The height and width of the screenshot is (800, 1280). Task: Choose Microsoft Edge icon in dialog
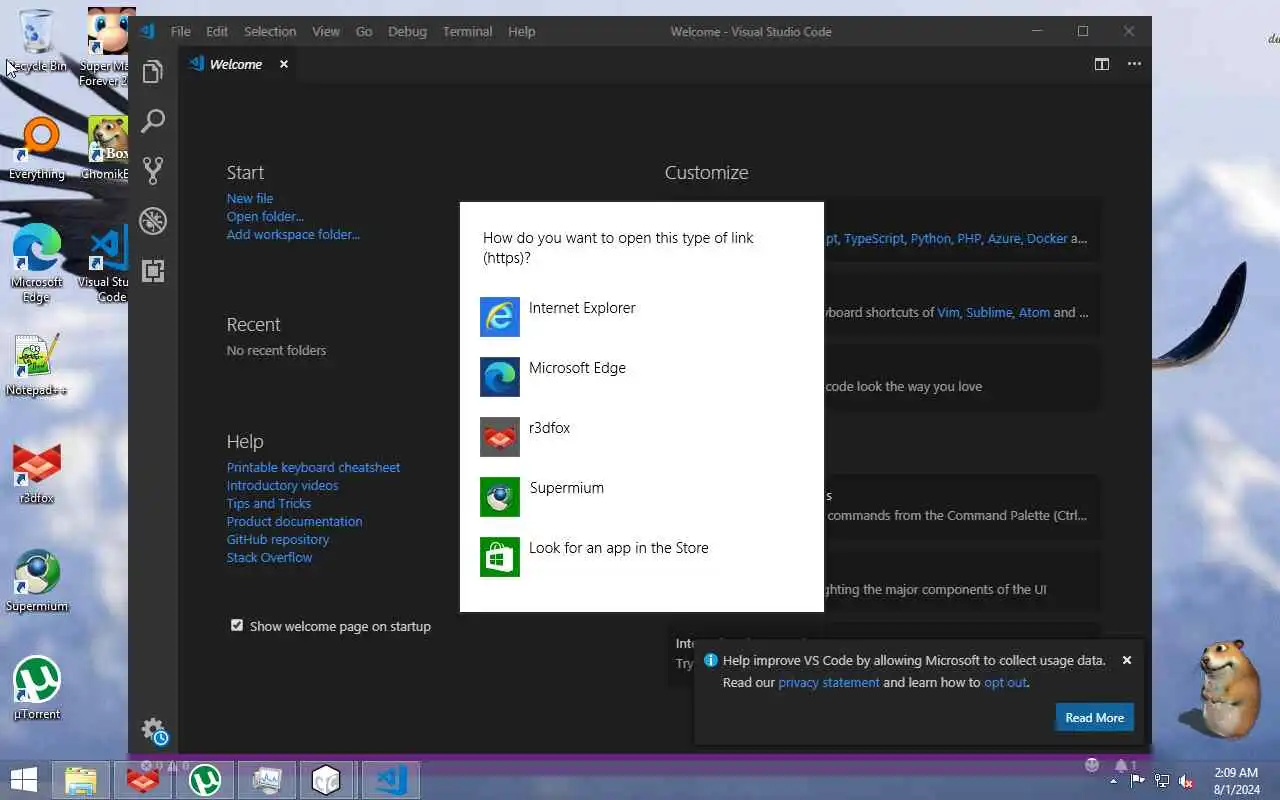(500, 377)
